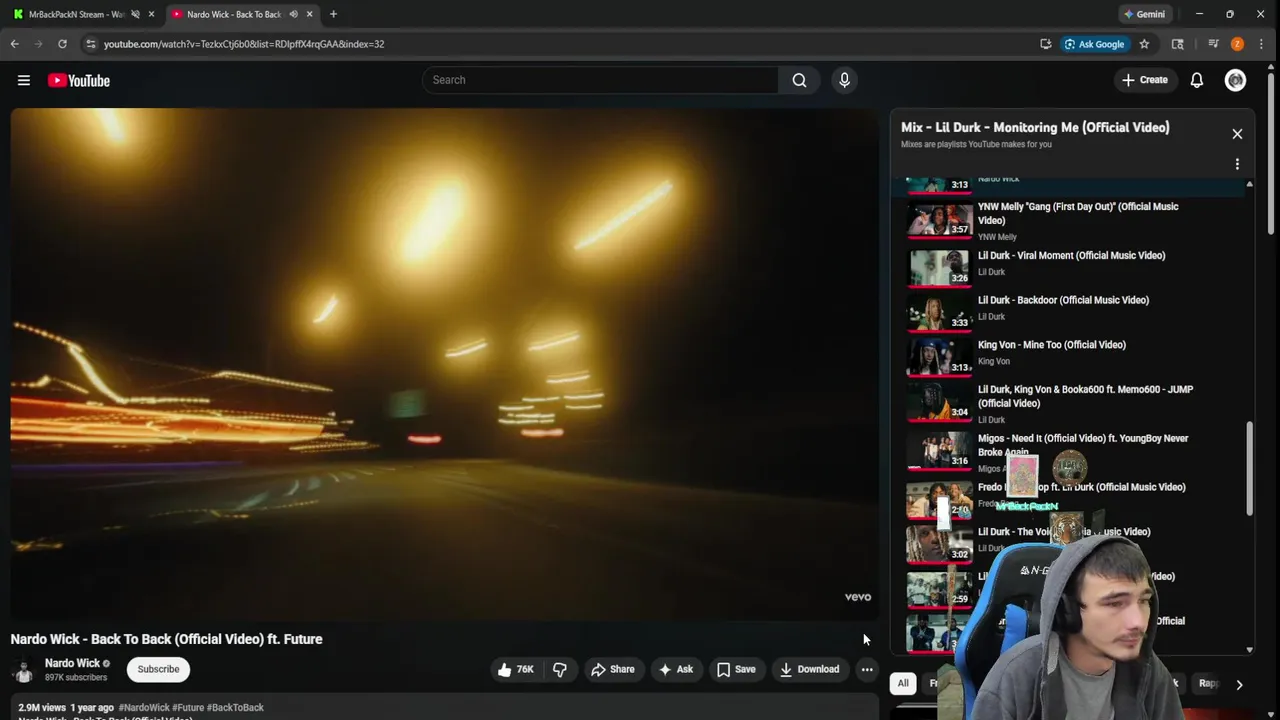Viewport: 1280px width, 720px height.
Task: Open the Nardo Wick channel avatar
Action: [x=23, y=671]
